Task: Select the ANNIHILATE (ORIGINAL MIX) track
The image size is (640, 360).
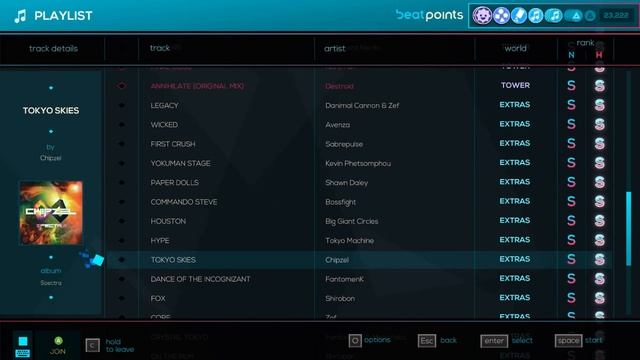Action: pyautogui.click(x=197, y=86)
